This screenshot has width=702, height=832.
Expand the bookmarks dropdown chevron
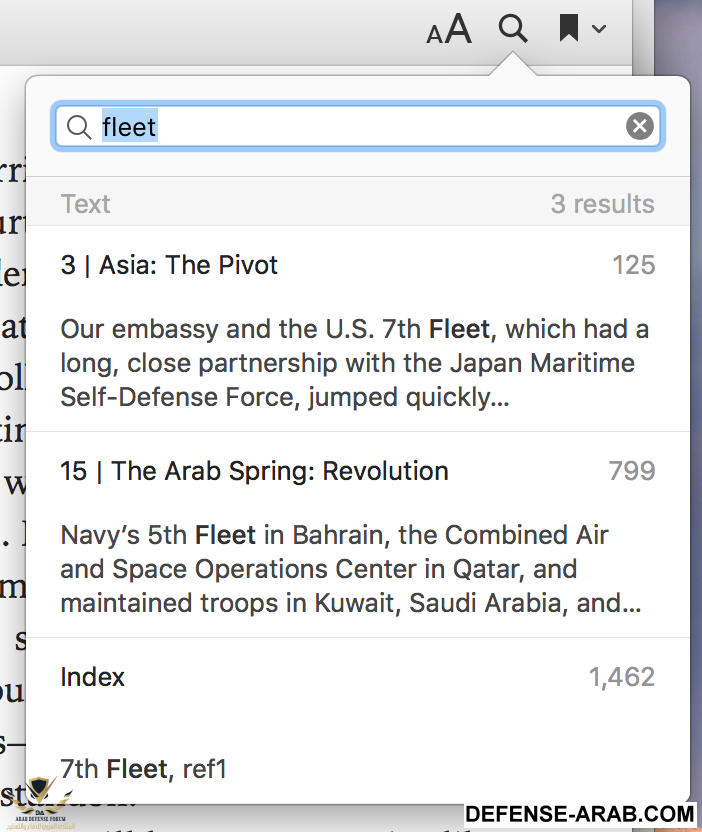[599, 30]
